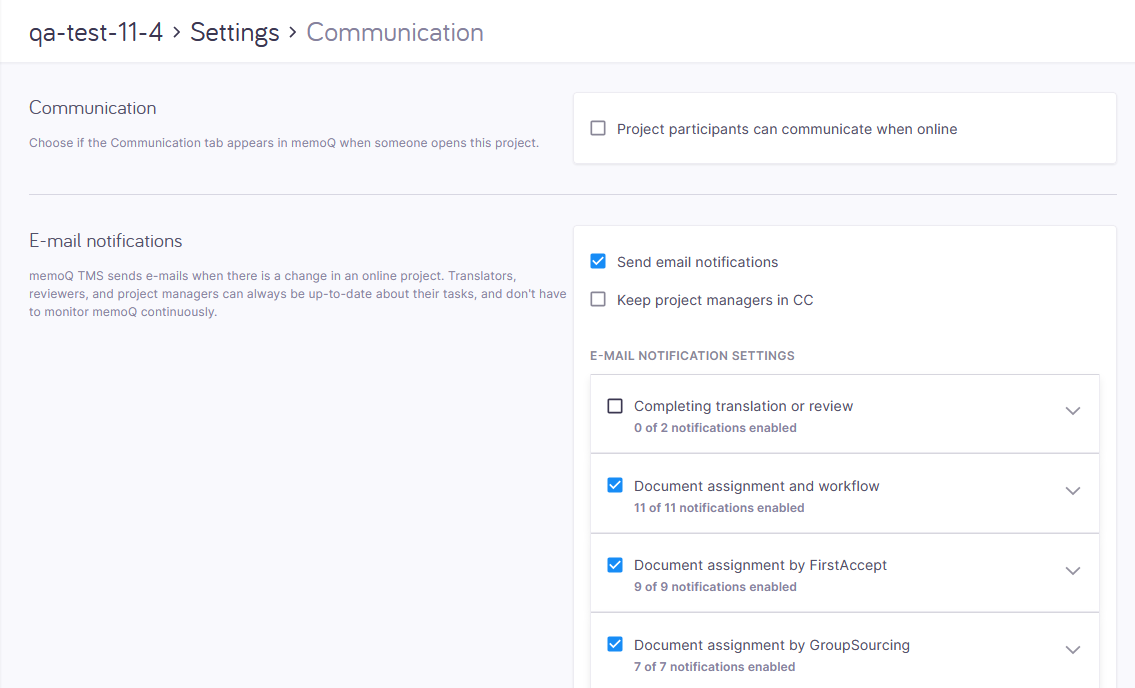1135x688 pixels.
Task: Expand Completing translation or review chevron
Action: (1072, 411)
